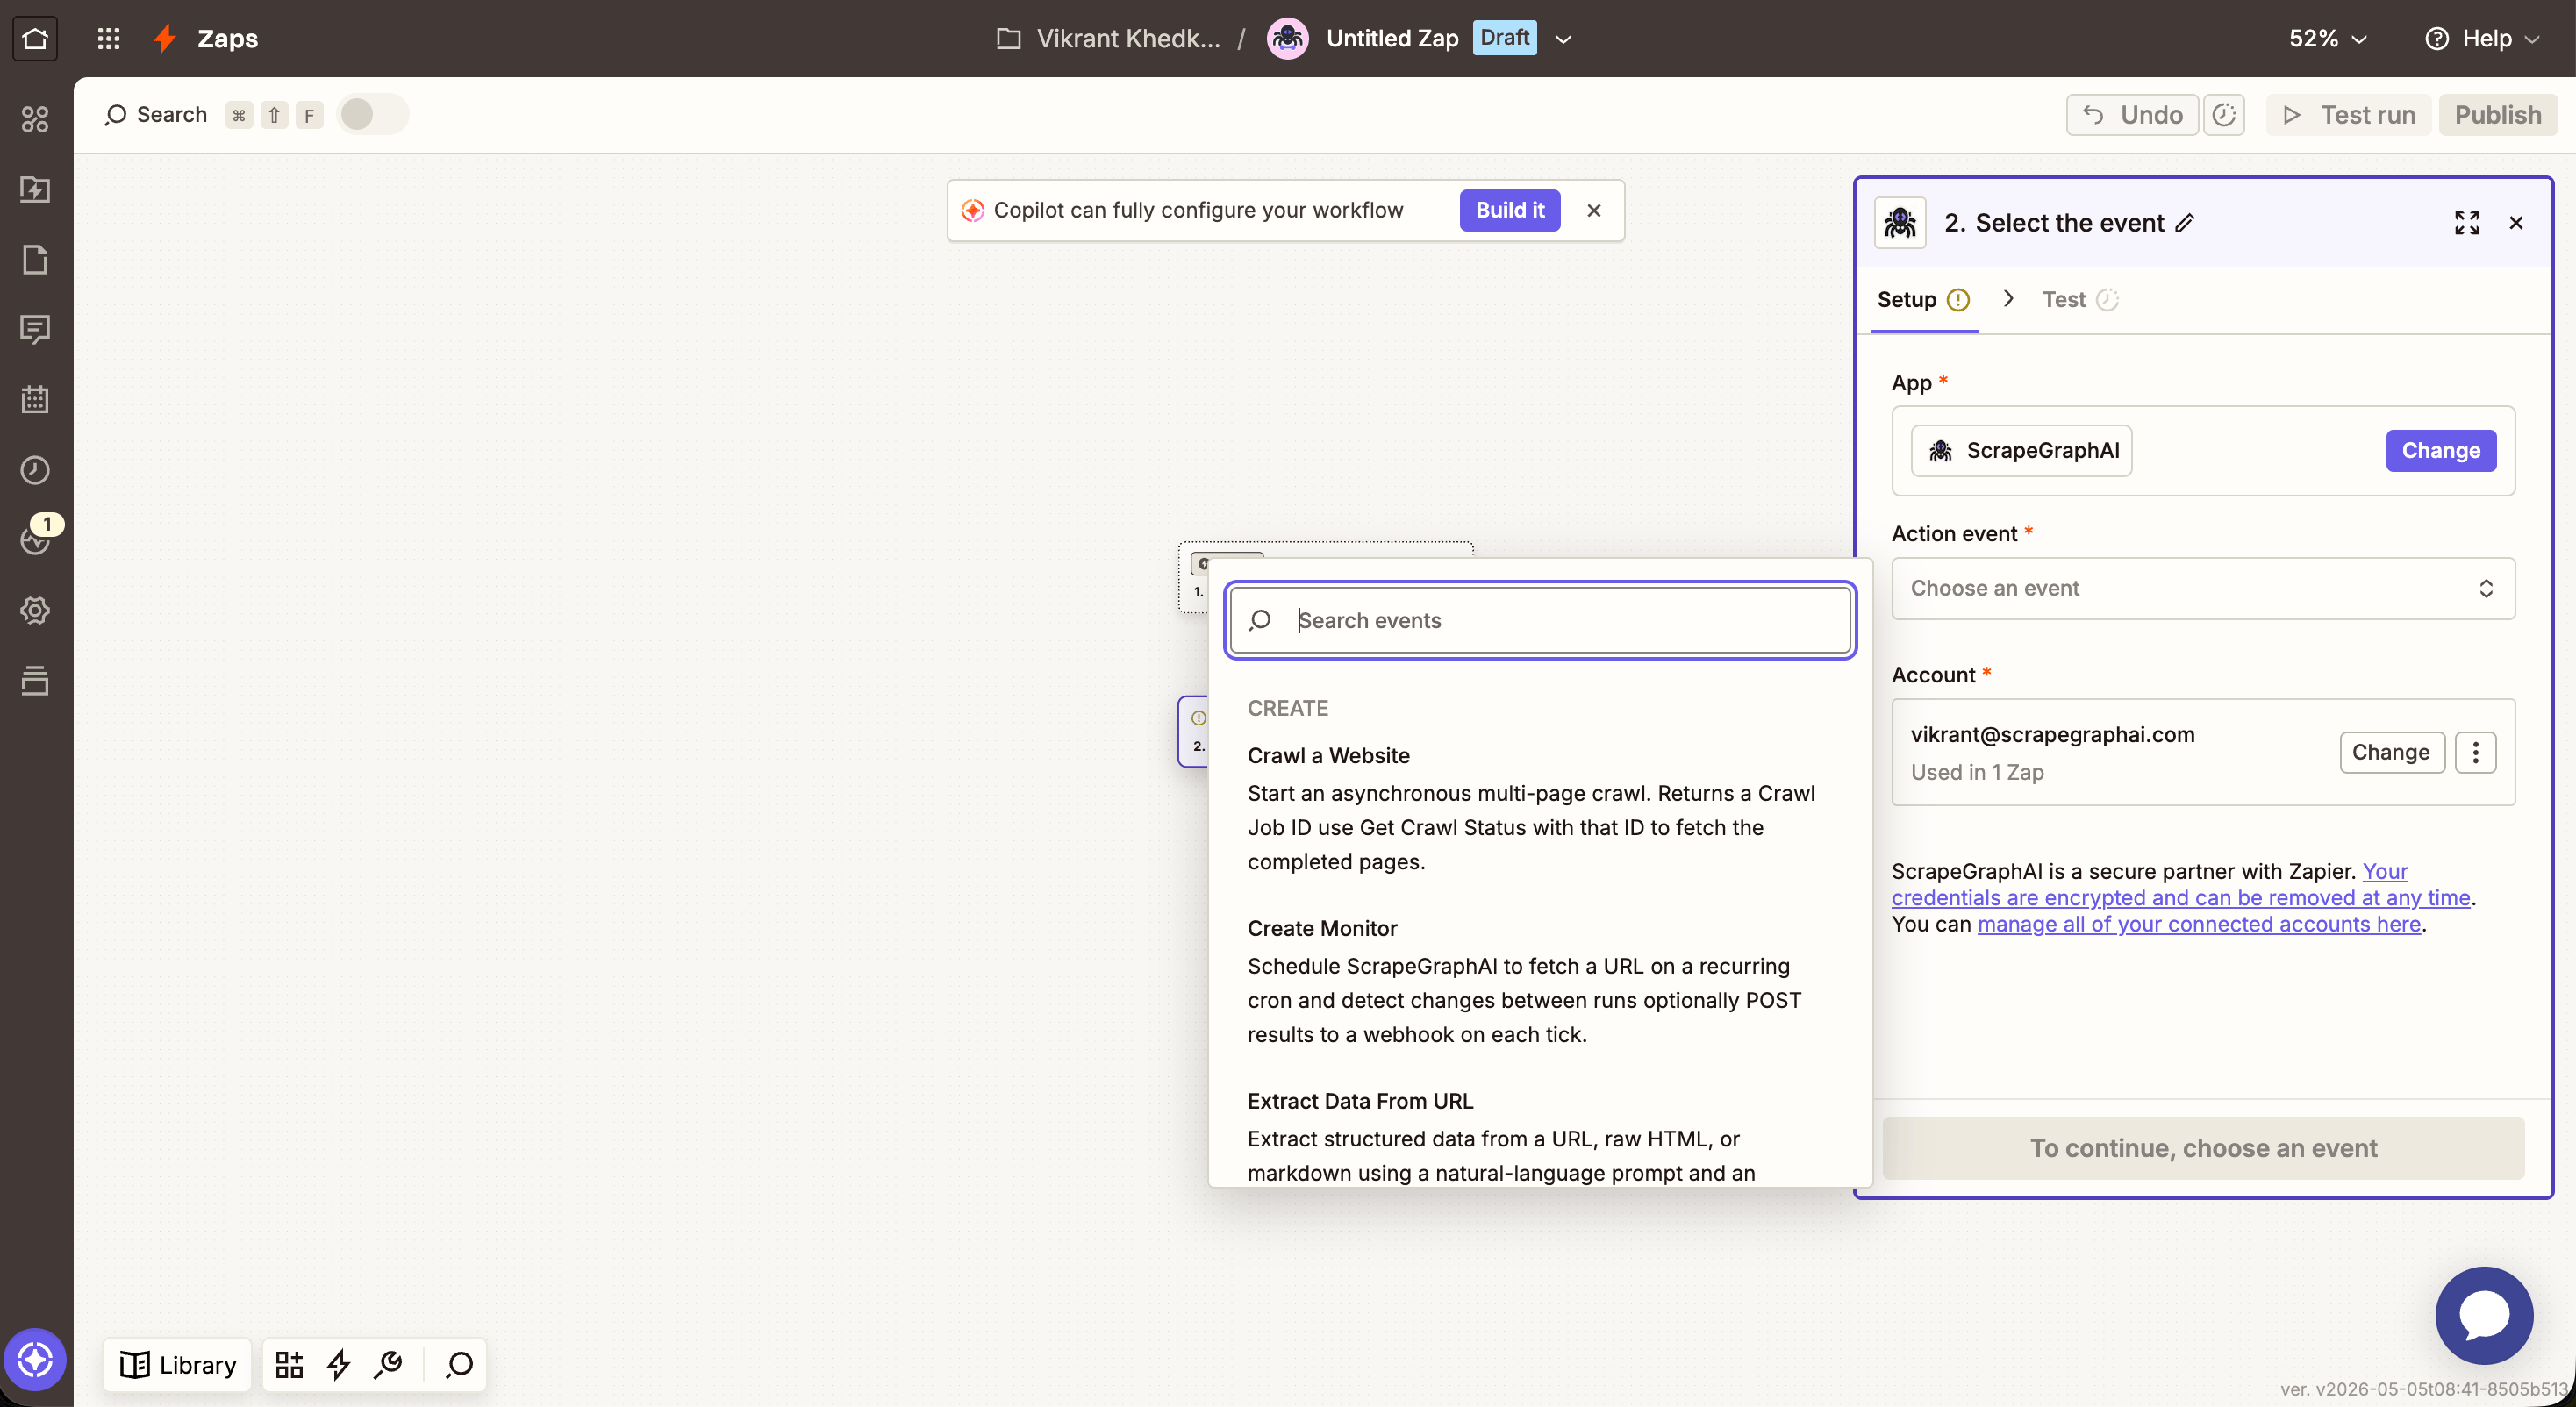Open the left sidebar apps dashboard icon
2576x1407 pixels.
click(35, 119)
